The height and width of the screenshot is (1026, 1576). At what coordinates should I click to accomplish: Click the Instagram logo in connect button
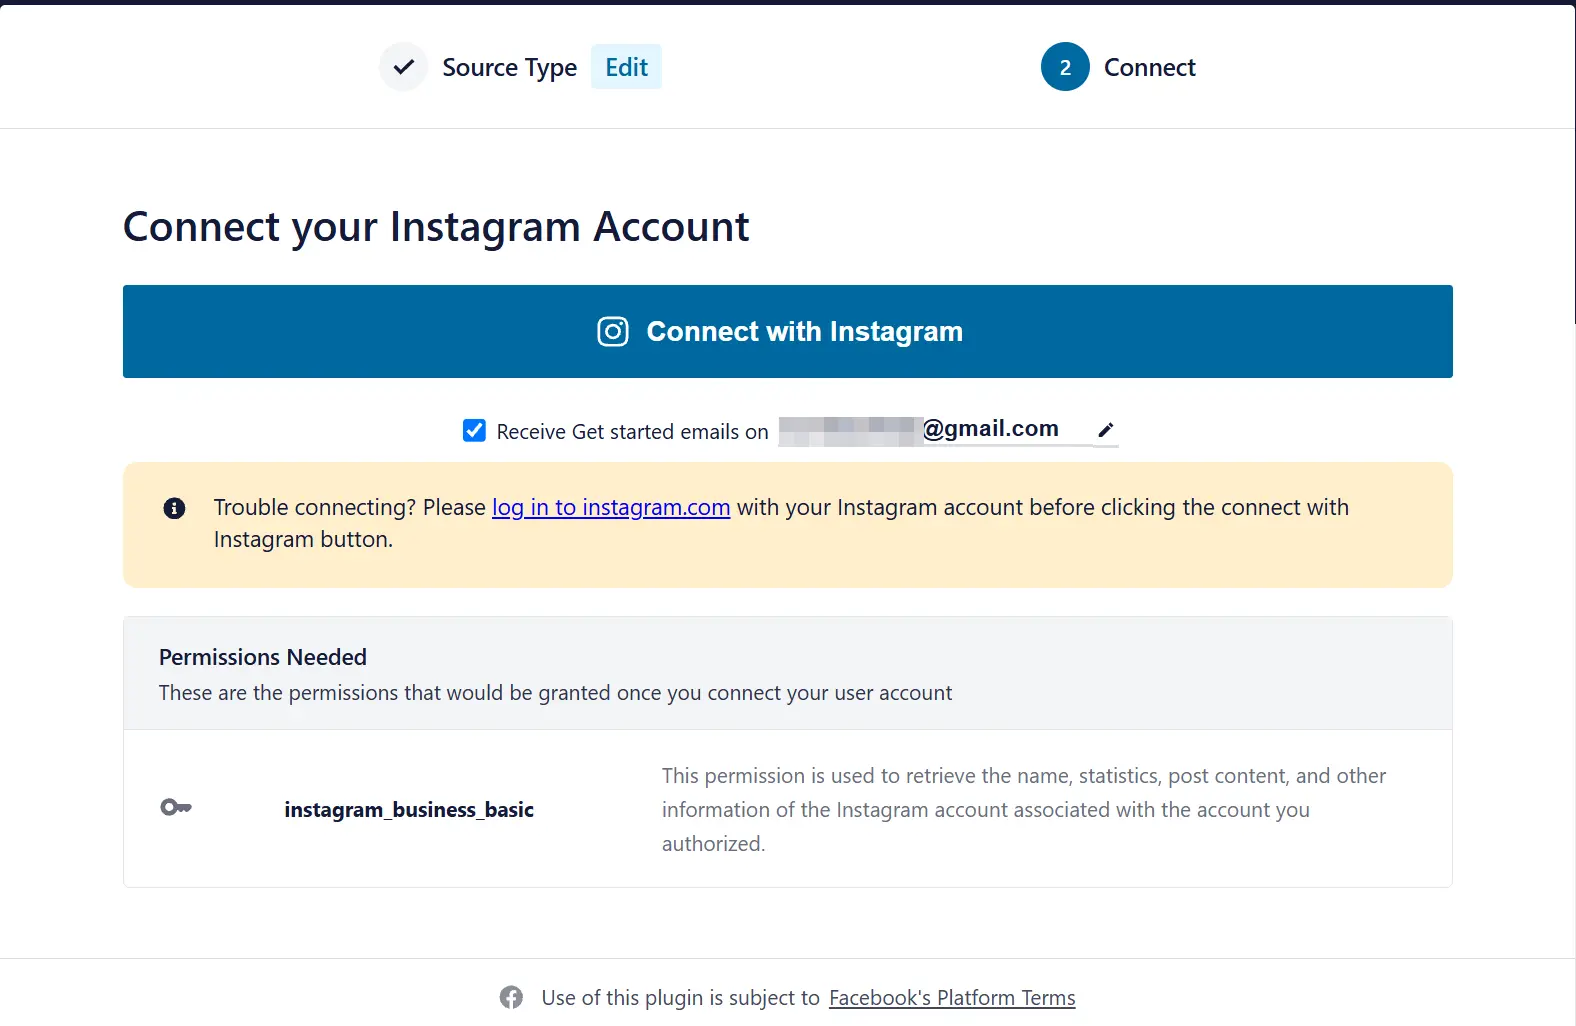point(613,331)
